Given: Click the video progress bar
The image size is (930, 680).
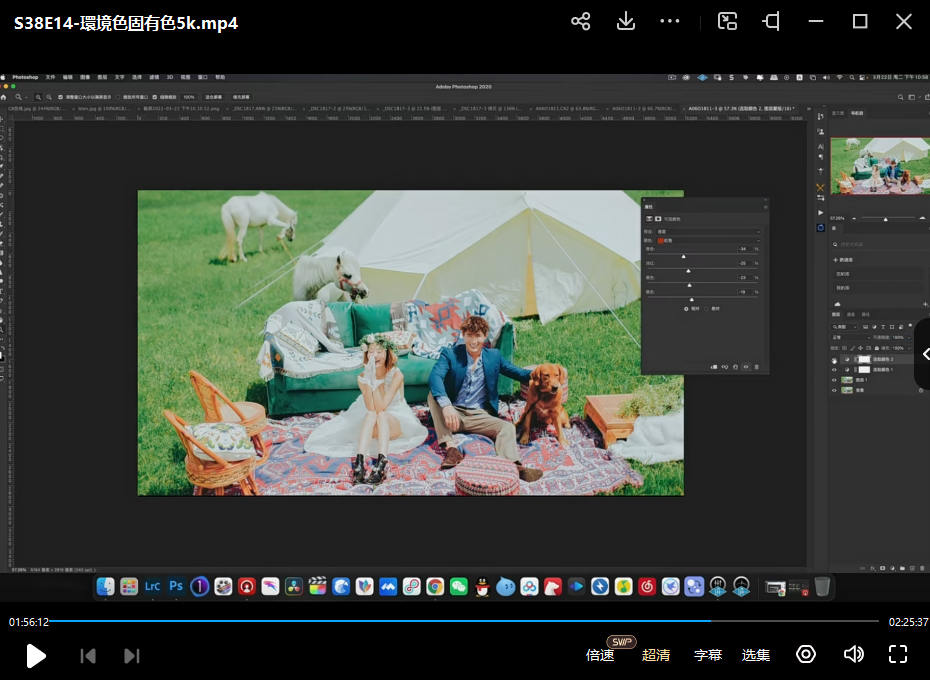Looking at the screenshot, I should coord(400,621).
